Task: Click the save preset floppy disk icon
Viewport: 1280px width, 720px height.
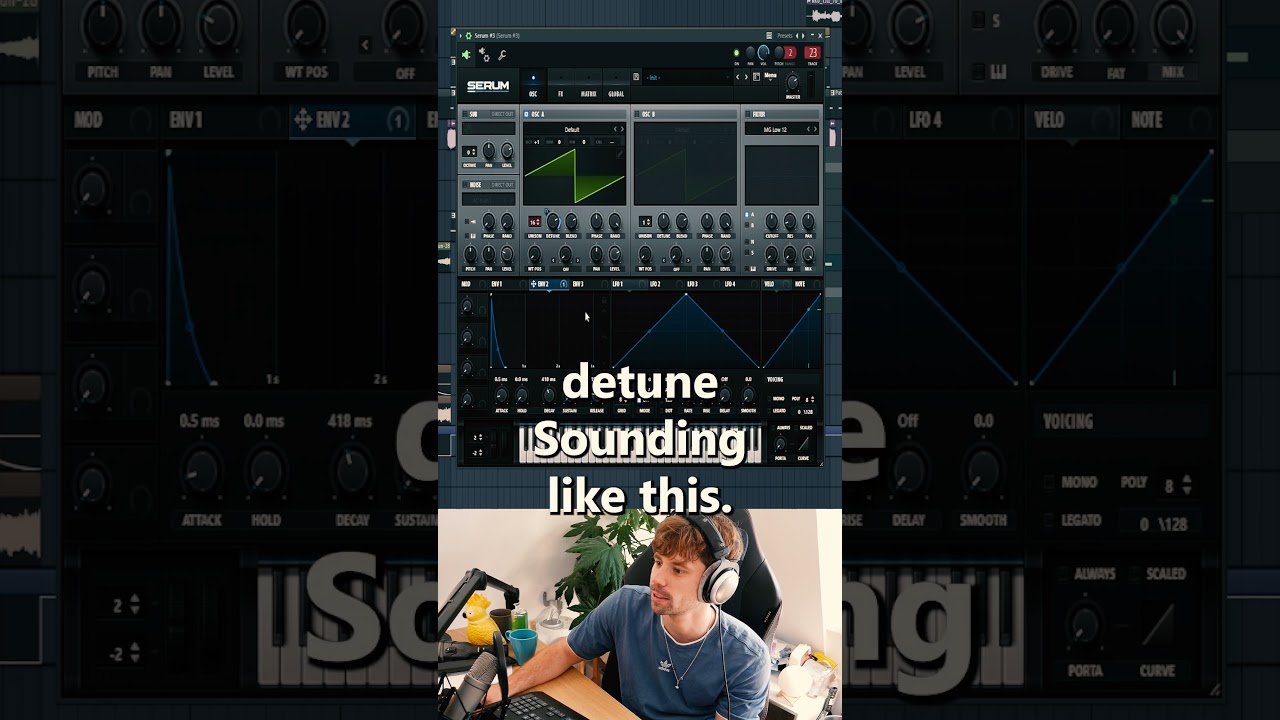Action: click(636, 77)
